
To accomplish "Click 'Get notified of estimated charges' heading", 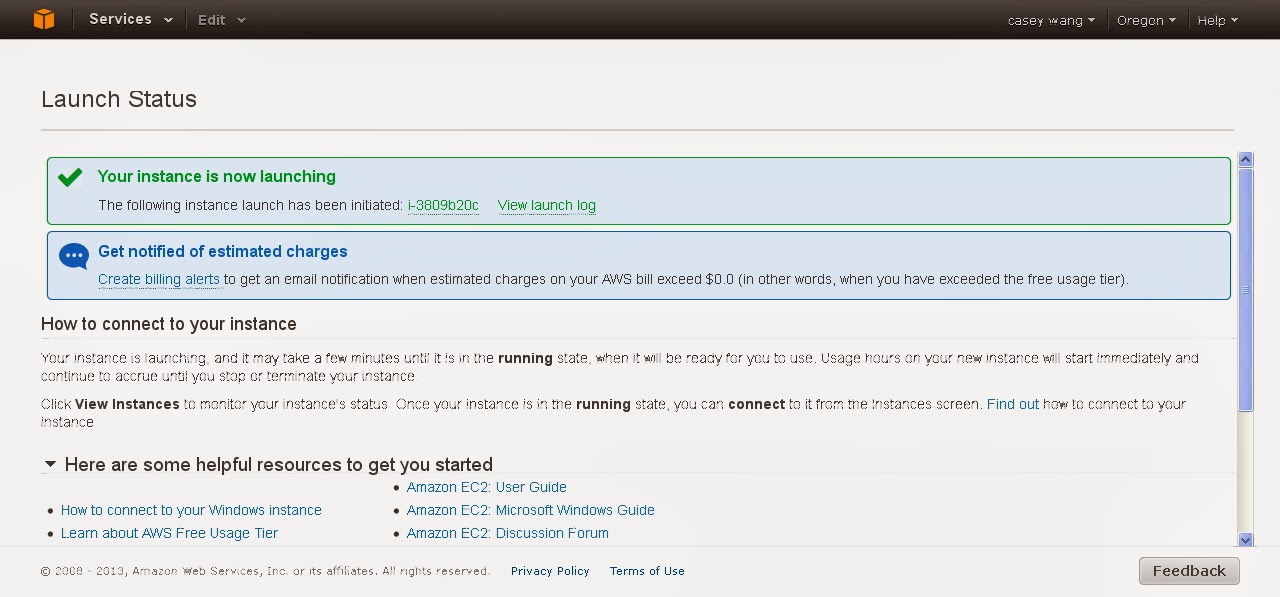I will [x=223, y=251].
